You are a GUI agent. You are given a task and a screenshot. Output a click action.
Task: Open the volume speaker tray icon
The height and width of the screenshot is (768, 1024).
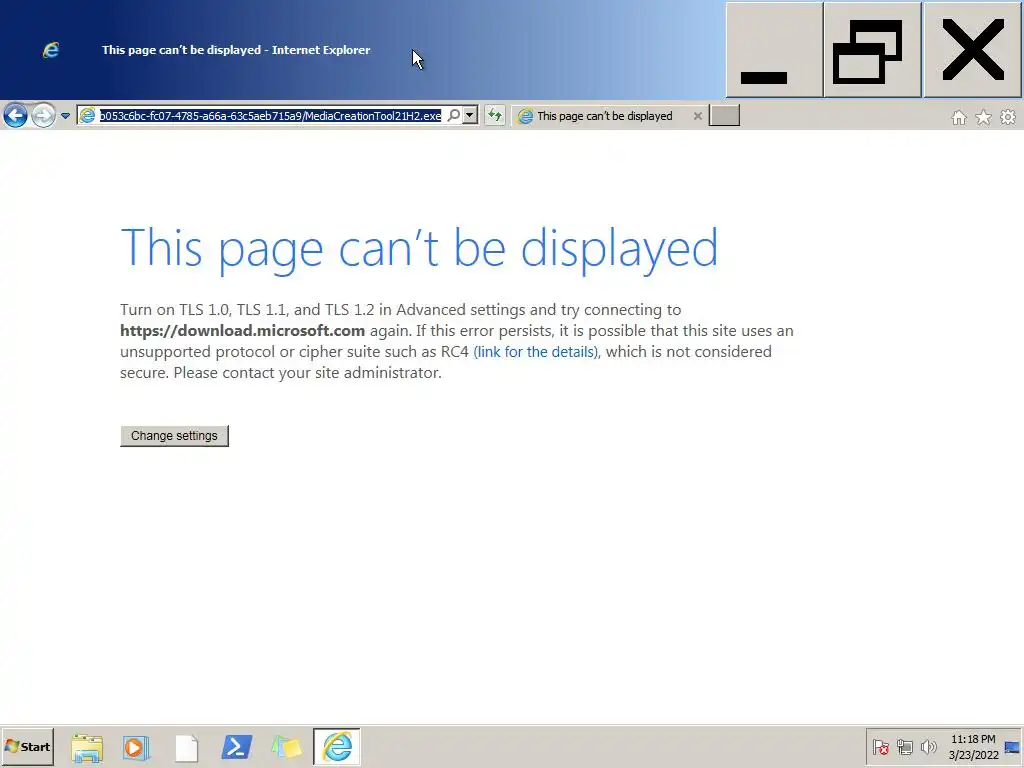tap(928, 746)
